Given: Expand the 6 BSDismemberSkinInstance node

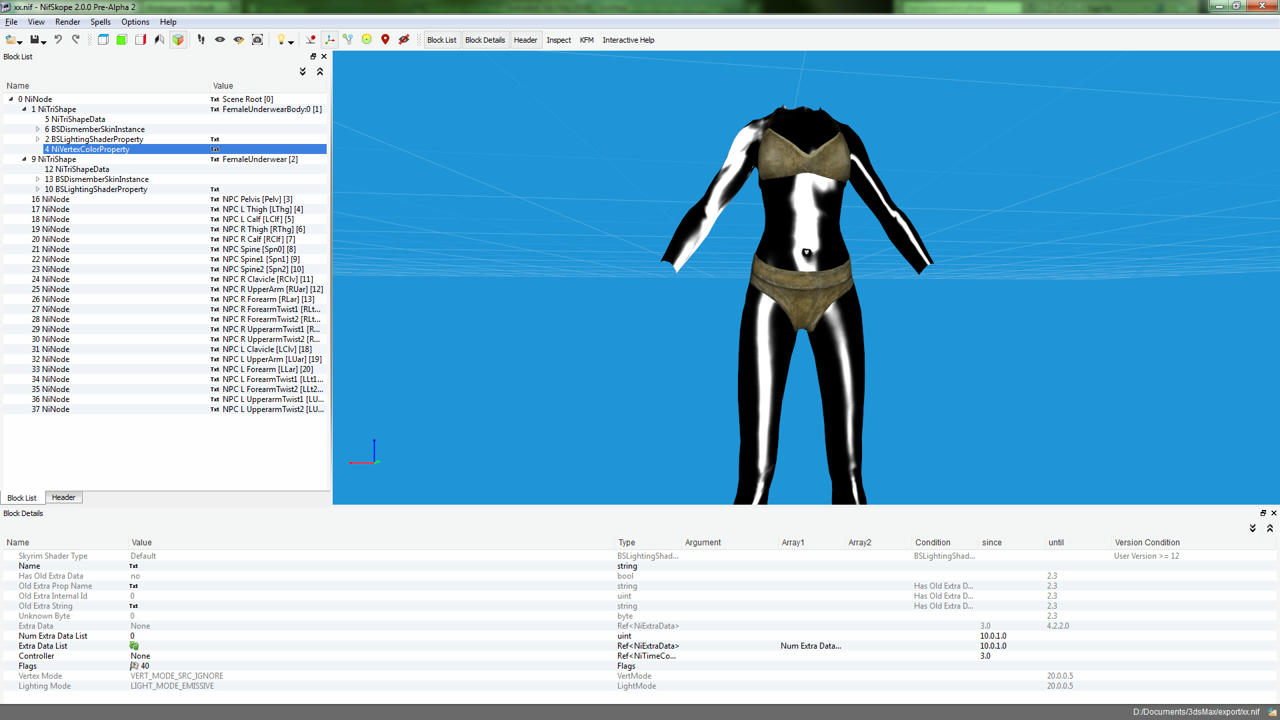Looking at the screenshot, I should pos(38,129).
